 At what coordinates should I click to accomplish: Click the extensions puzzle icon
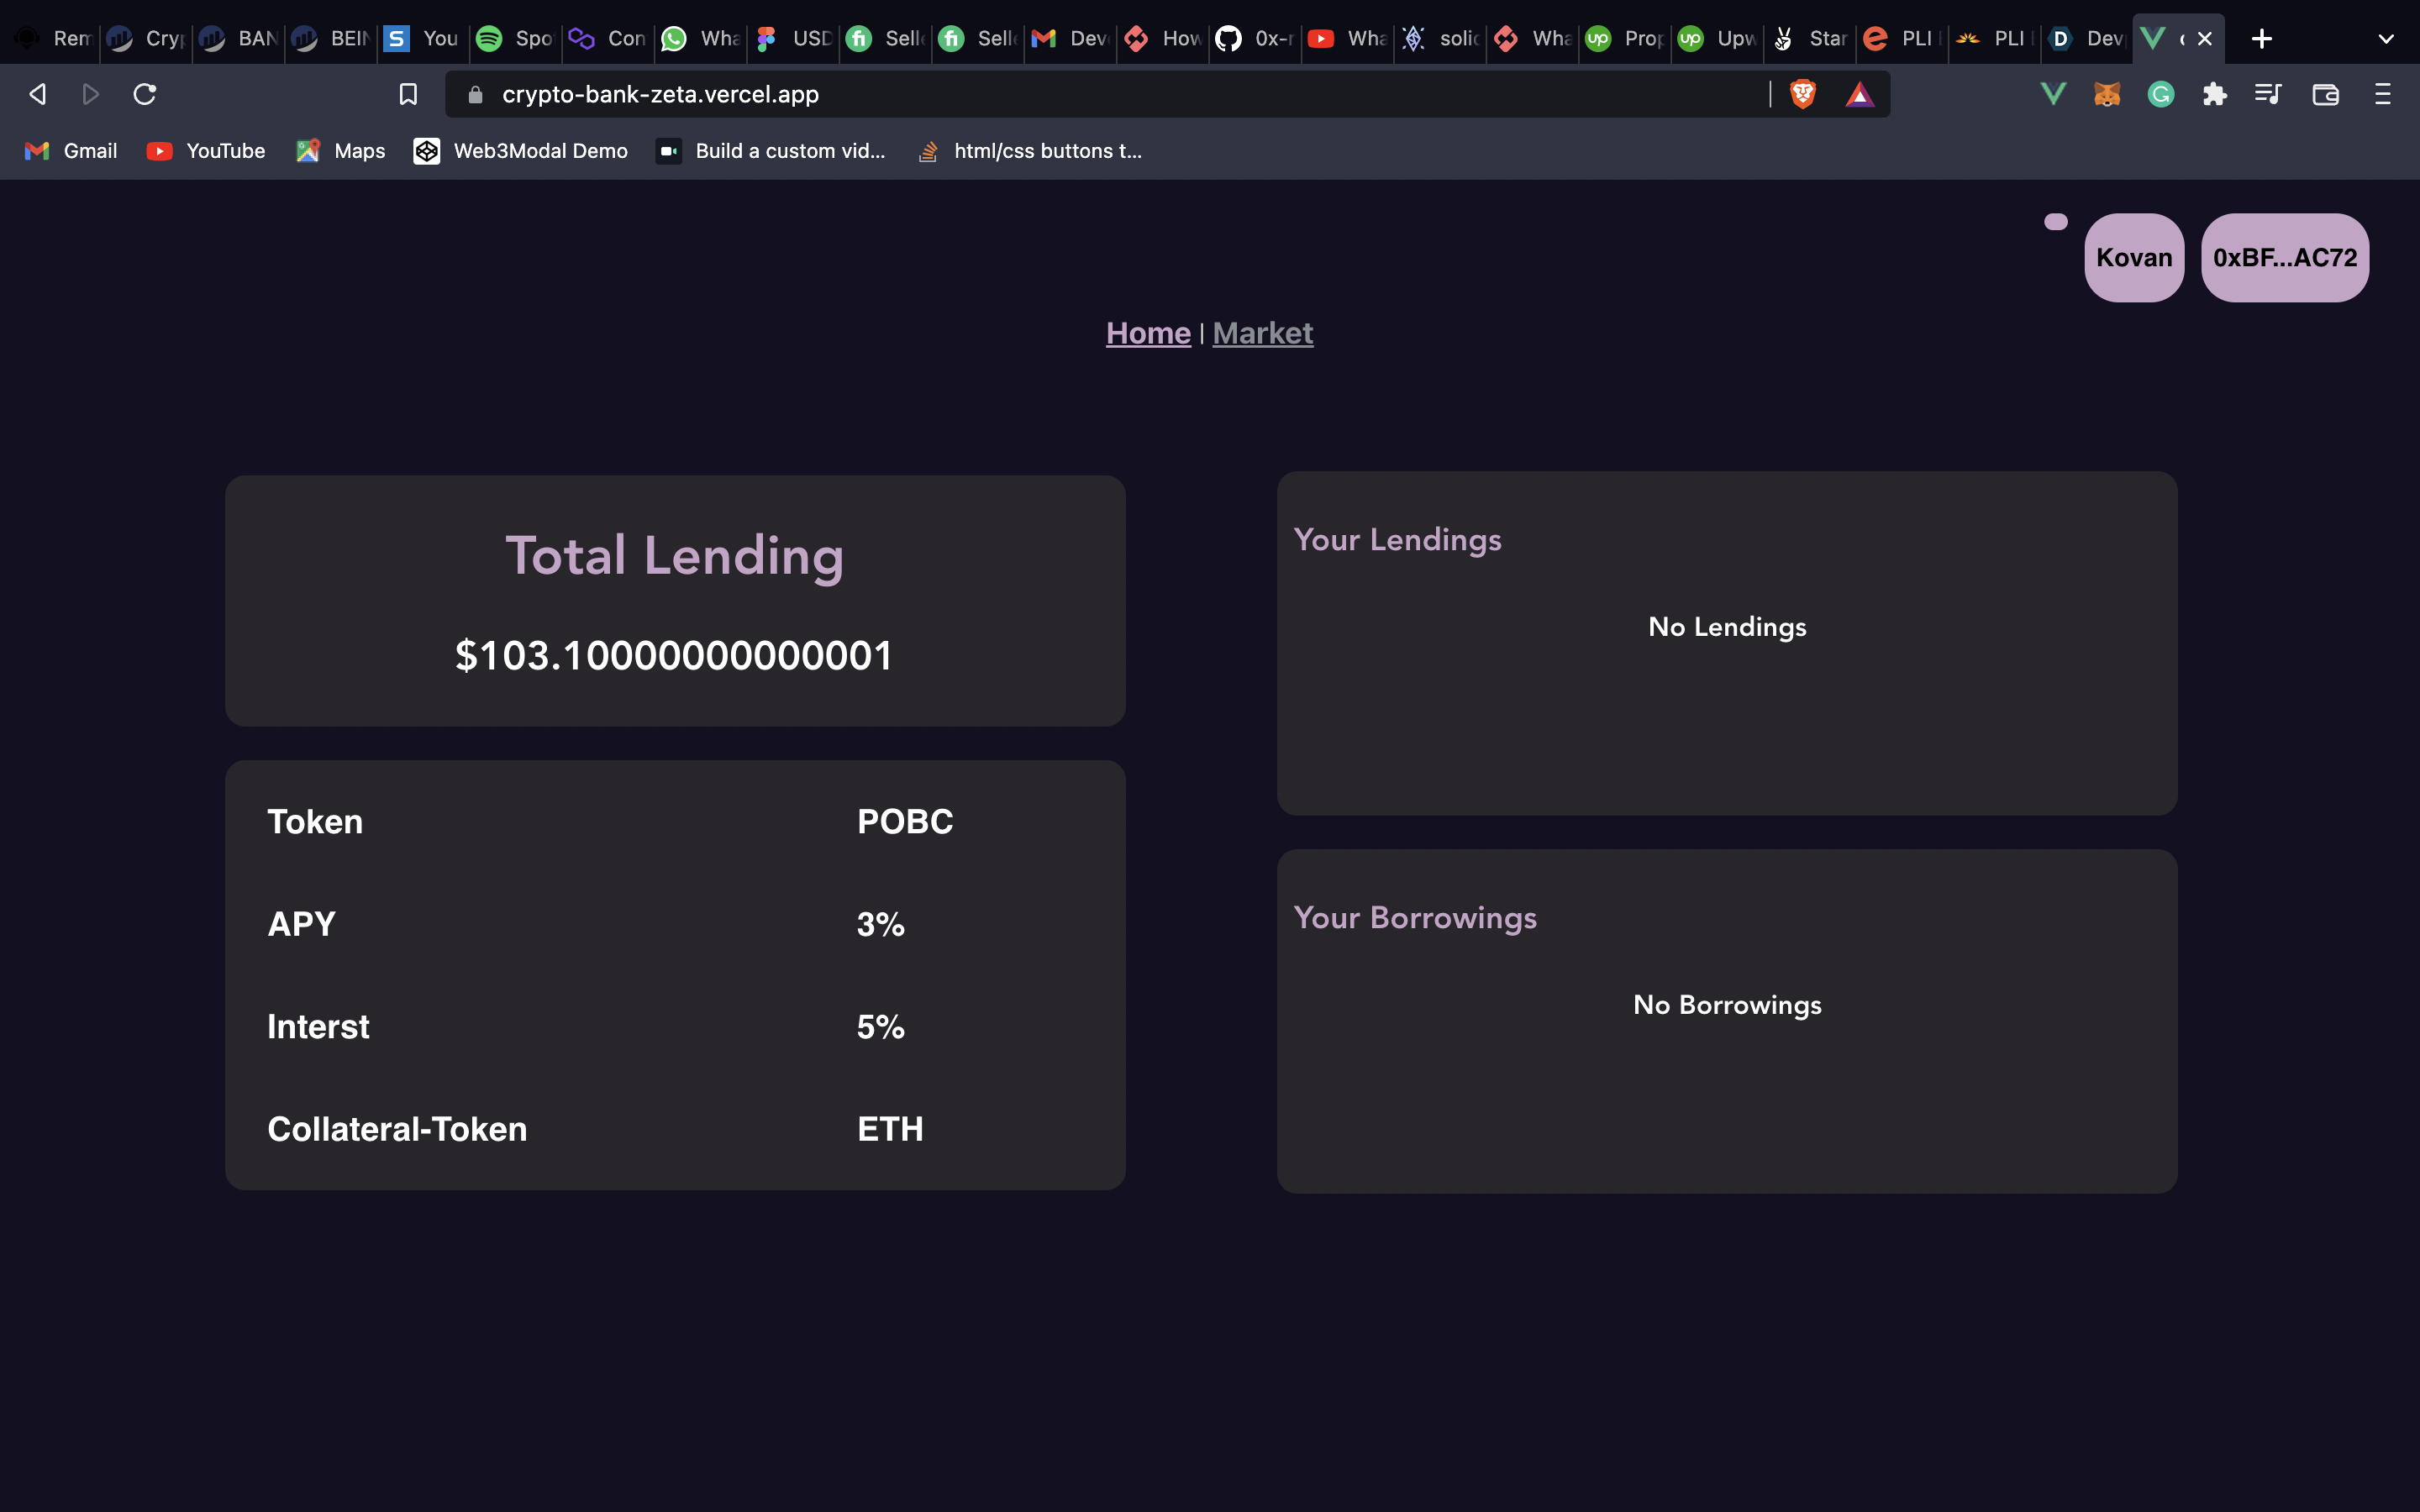click(x=2214, y=94)
